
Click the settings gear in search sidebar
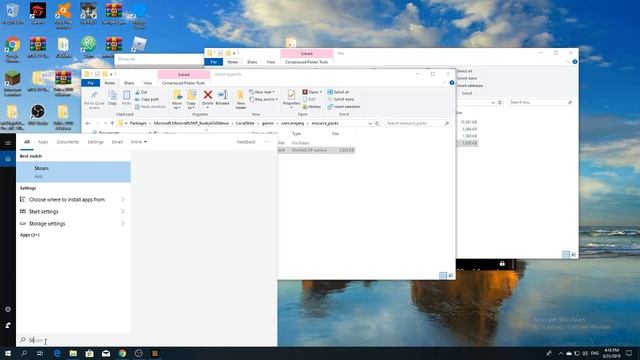(8, 309)
